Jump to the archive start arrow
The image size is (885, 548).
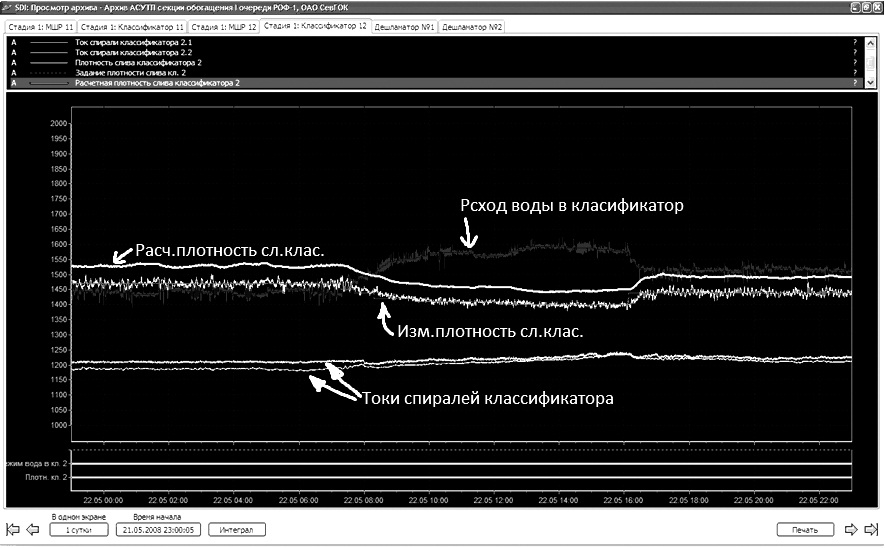(x=13, y=529)
